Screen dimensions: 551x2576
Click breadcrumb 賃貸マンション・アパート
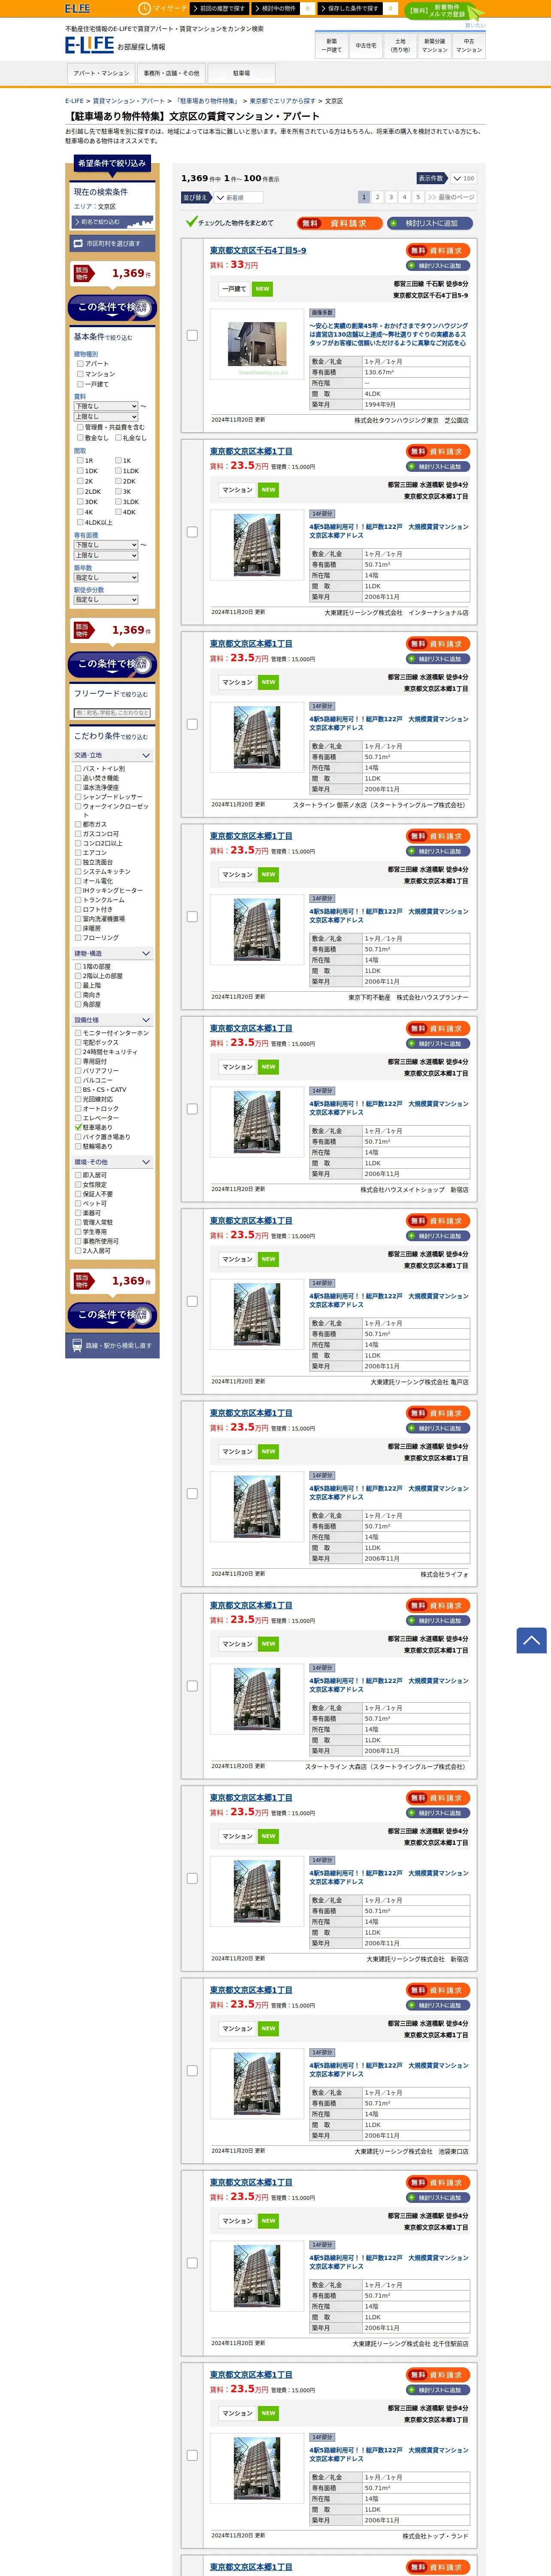click(x=129, y=101)
